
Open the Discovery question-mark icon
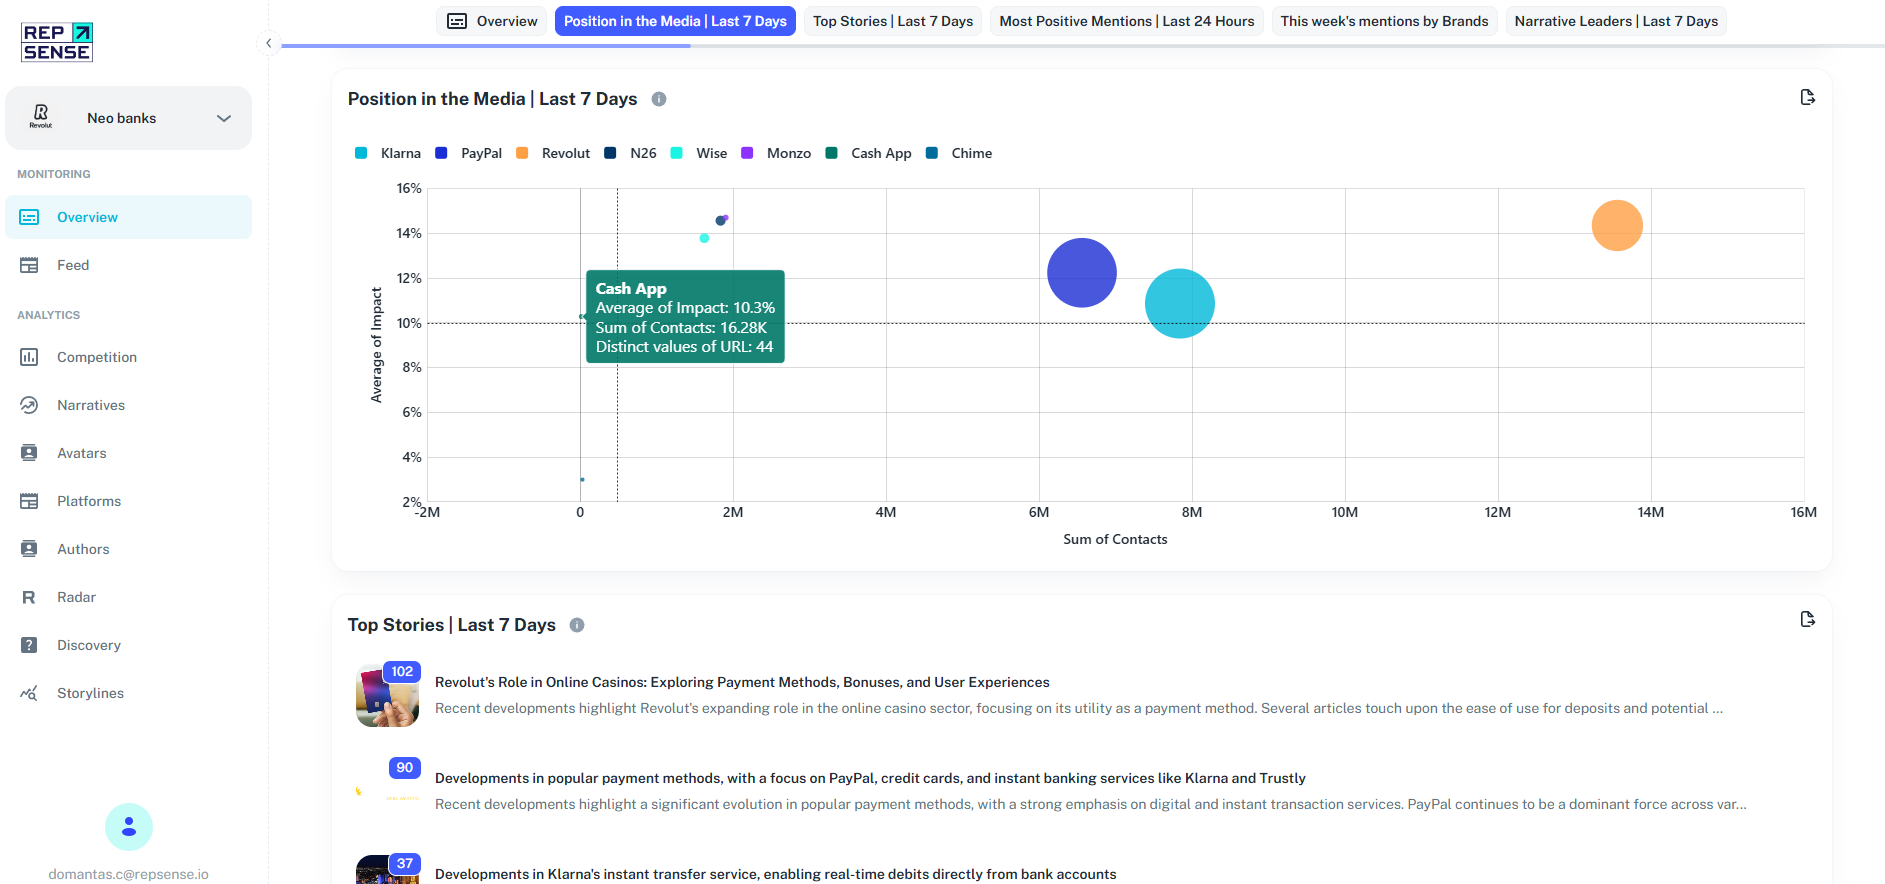tap(29, 645)
